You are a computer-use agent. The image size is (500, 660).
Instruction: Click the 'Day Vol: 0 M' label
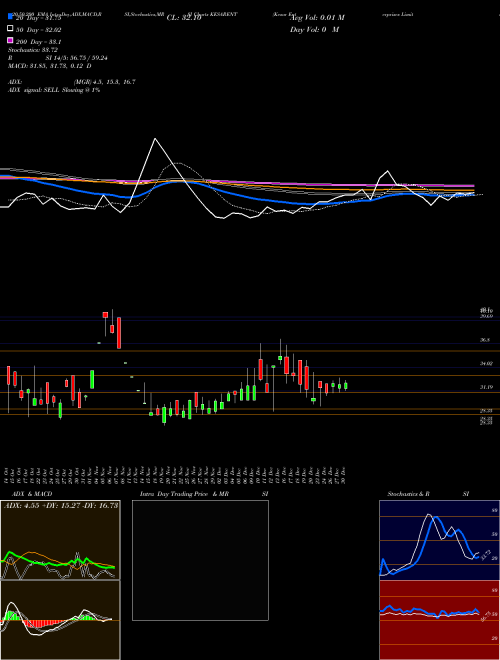click(x=314, y=29)
